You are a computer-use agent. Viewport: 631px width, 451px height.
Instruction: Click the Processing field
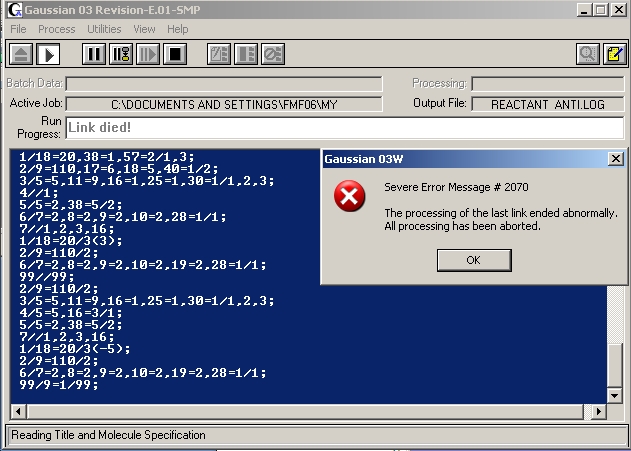548,84
